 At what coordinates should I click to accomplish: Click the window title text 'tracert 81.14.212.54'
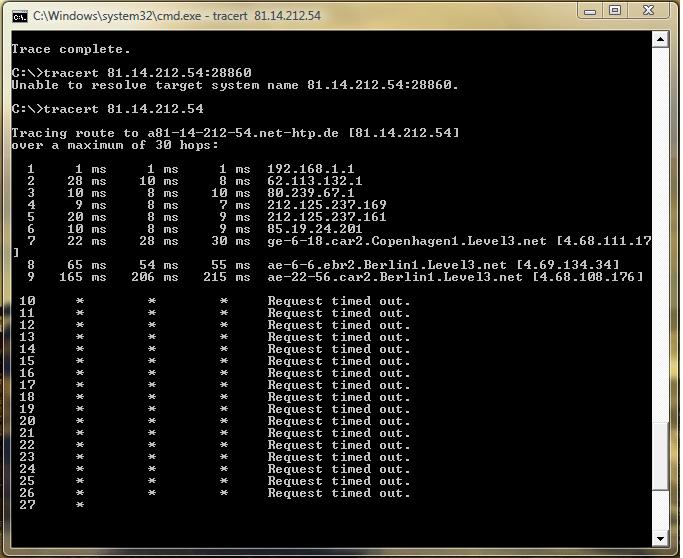[267, 16]
